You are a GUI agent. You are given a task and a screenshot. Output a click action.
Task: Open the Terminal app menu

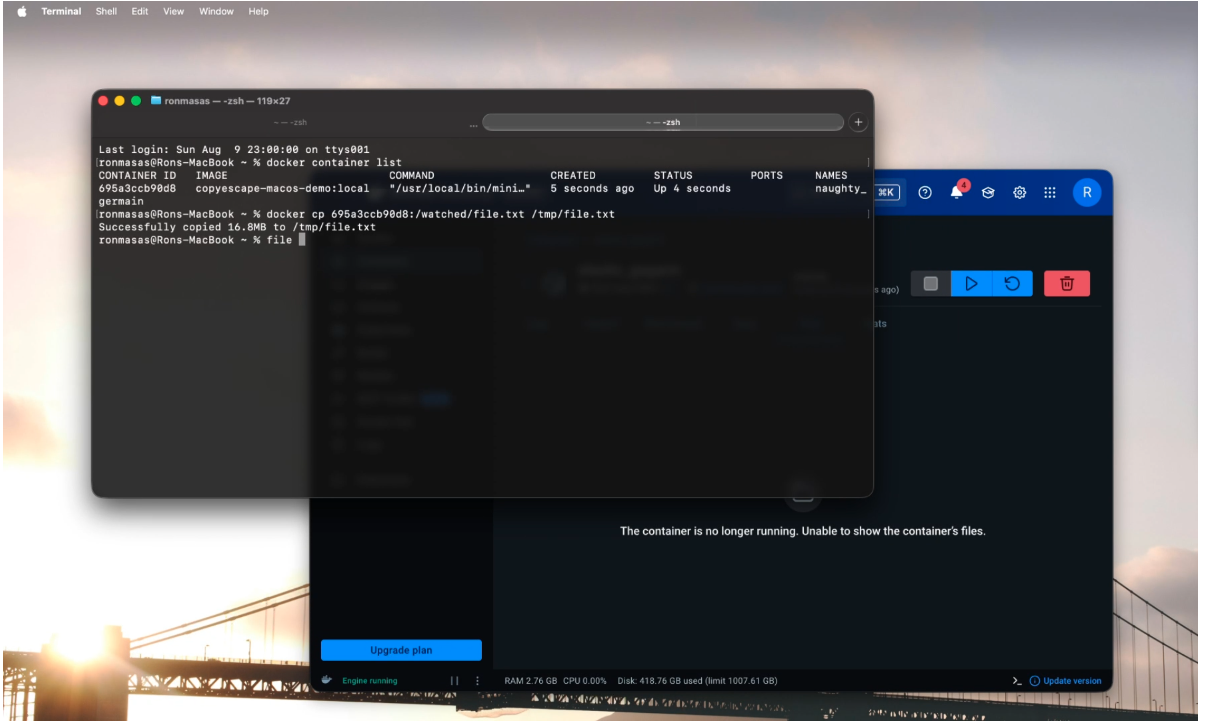61,11
